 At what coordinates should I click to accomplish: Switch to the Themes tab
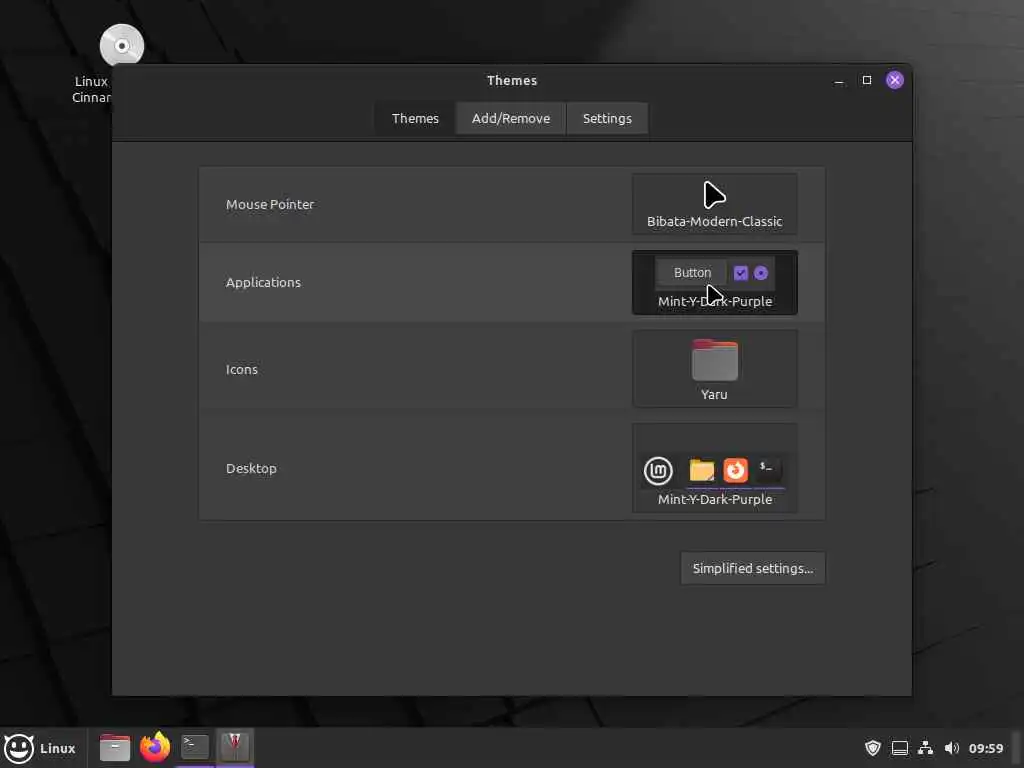415,118
